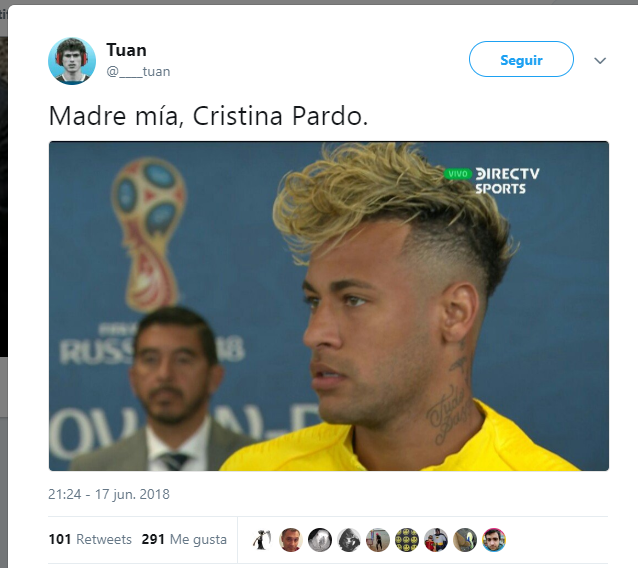Expand the tweet options chevron beside Seguir

pos(600,61)
